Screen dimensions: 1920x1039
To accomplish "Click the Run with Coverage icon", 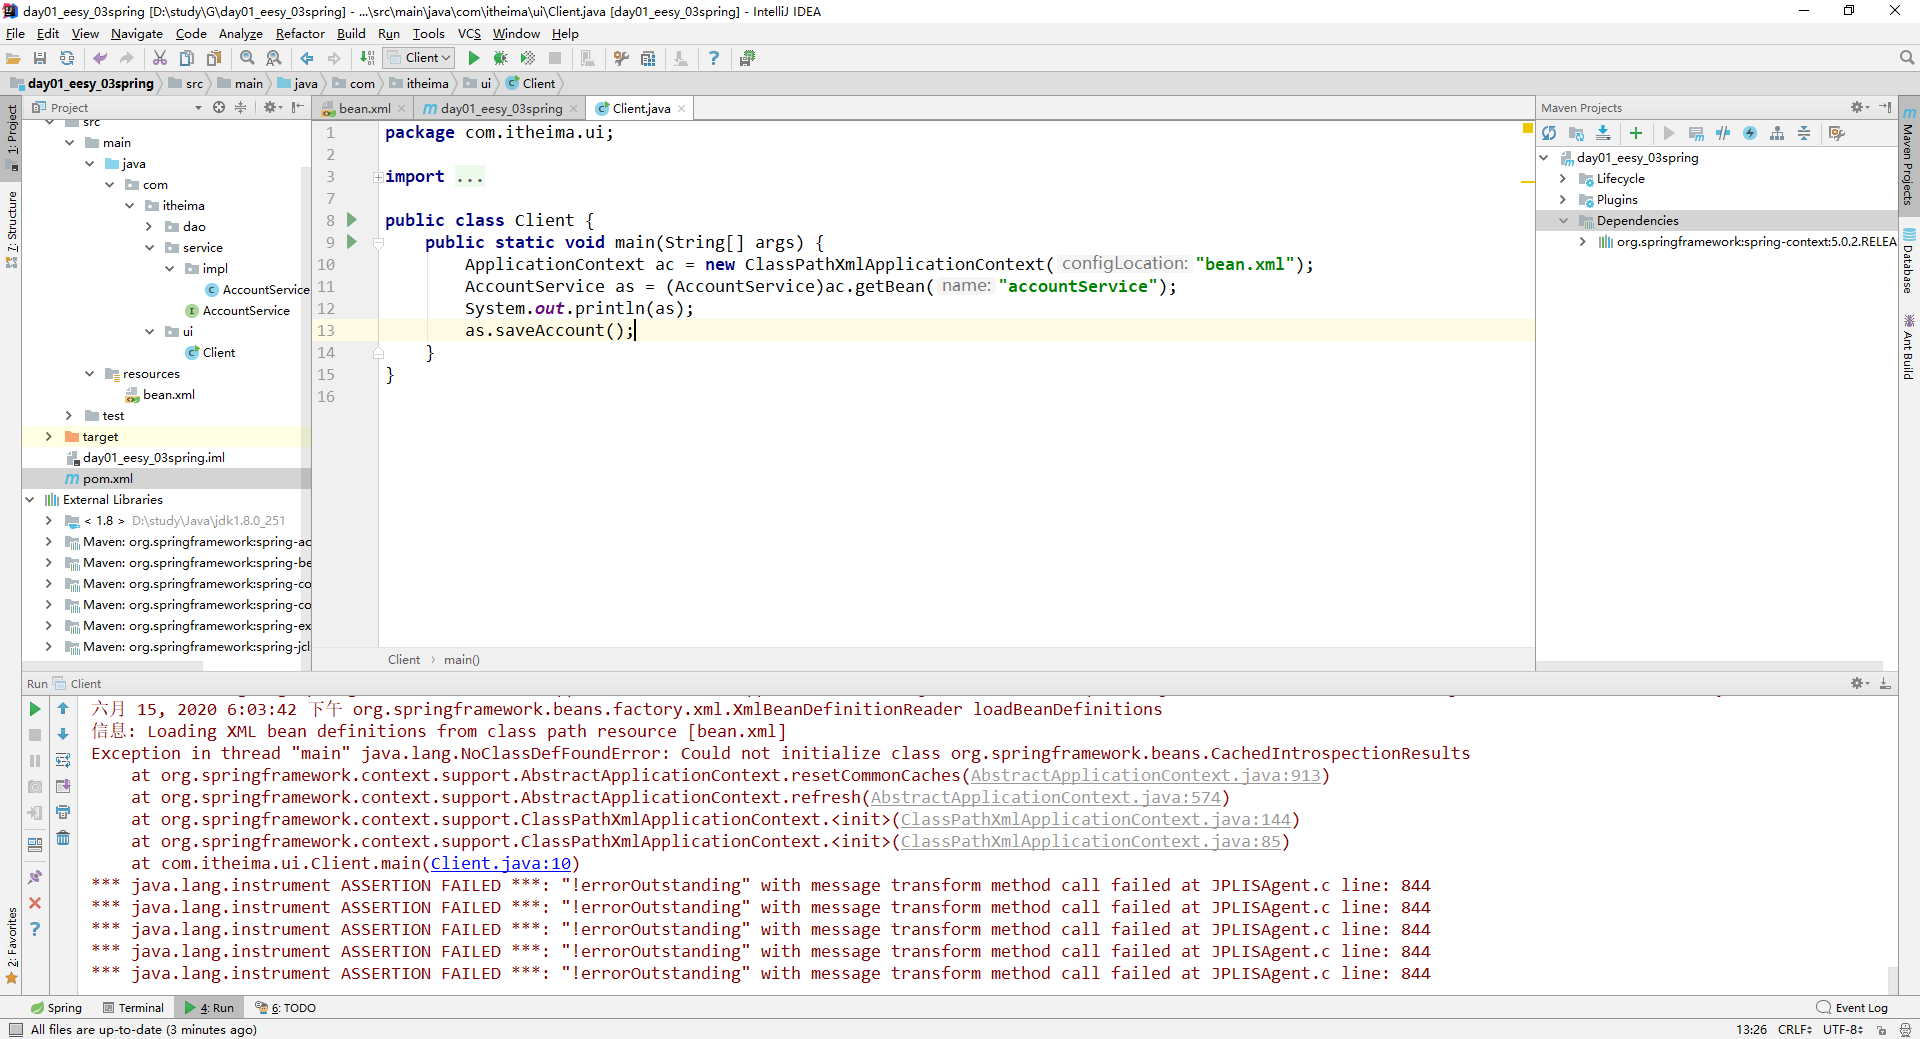I will 527,58.
